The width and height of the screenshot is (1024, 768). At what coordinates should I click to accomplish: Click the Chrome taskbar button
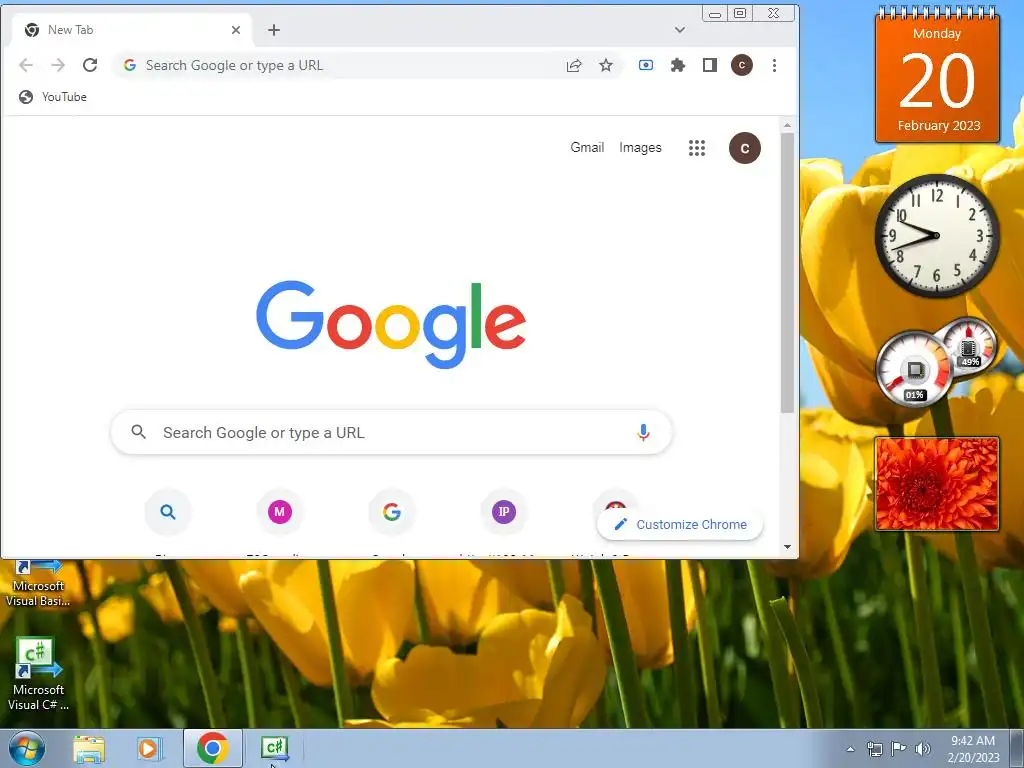pyautogui.click(x=213, y=748)
